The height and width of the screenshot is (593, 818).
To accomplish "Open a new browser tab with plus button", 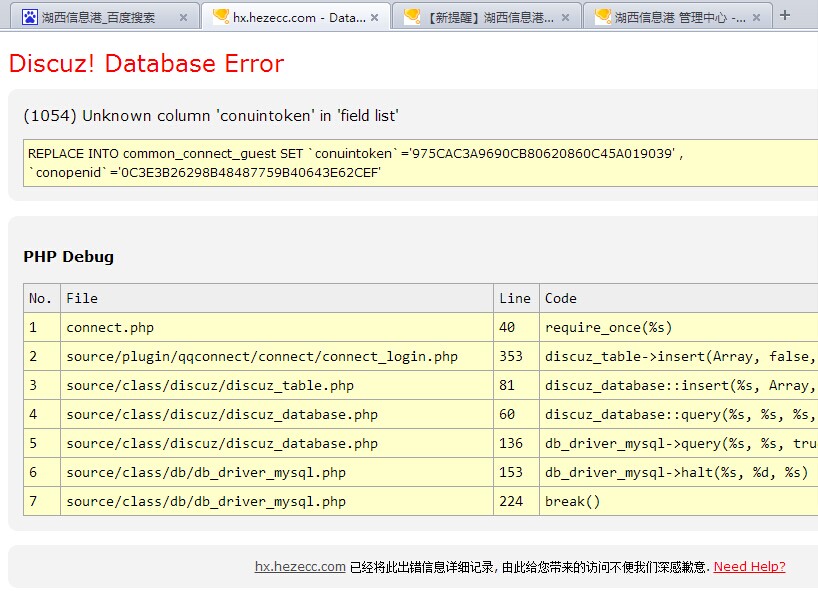I will click(785, 15).
